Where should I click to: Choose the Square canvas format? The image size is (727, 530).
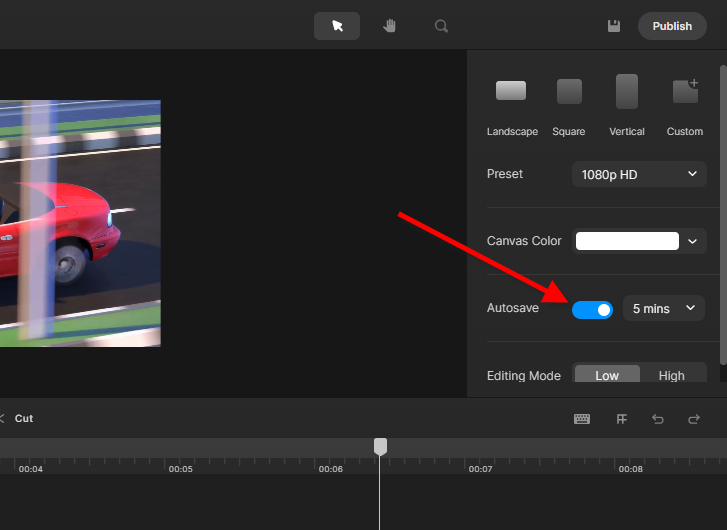click(x=569, y=106)
